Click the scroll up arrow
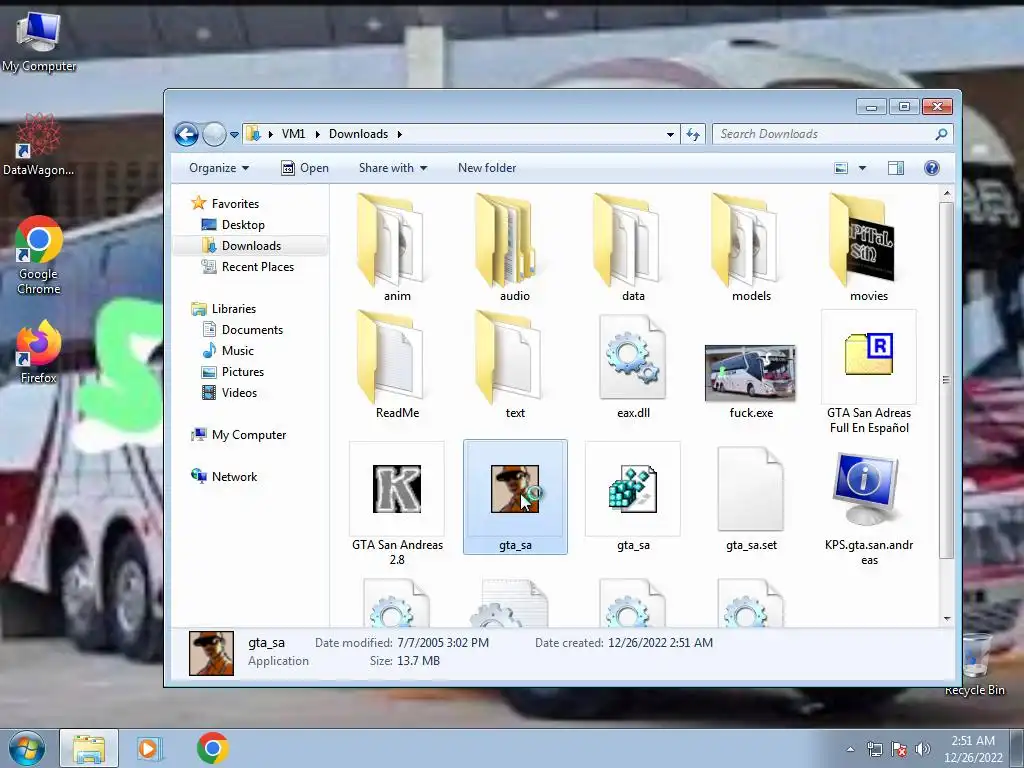This screenshot has width=1024, height=768. pos(946,194)
